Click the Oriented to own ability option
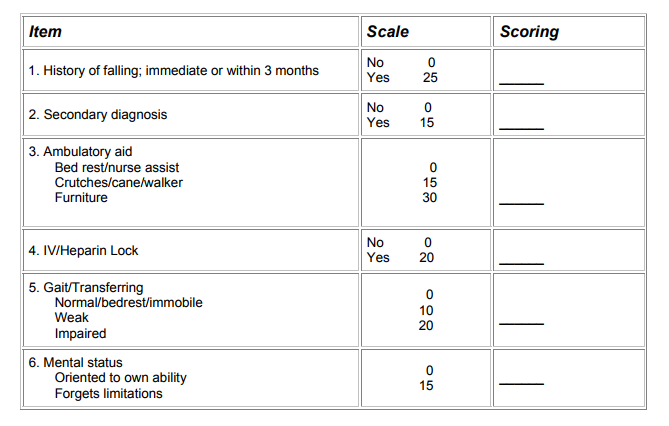 coord(121,378)
